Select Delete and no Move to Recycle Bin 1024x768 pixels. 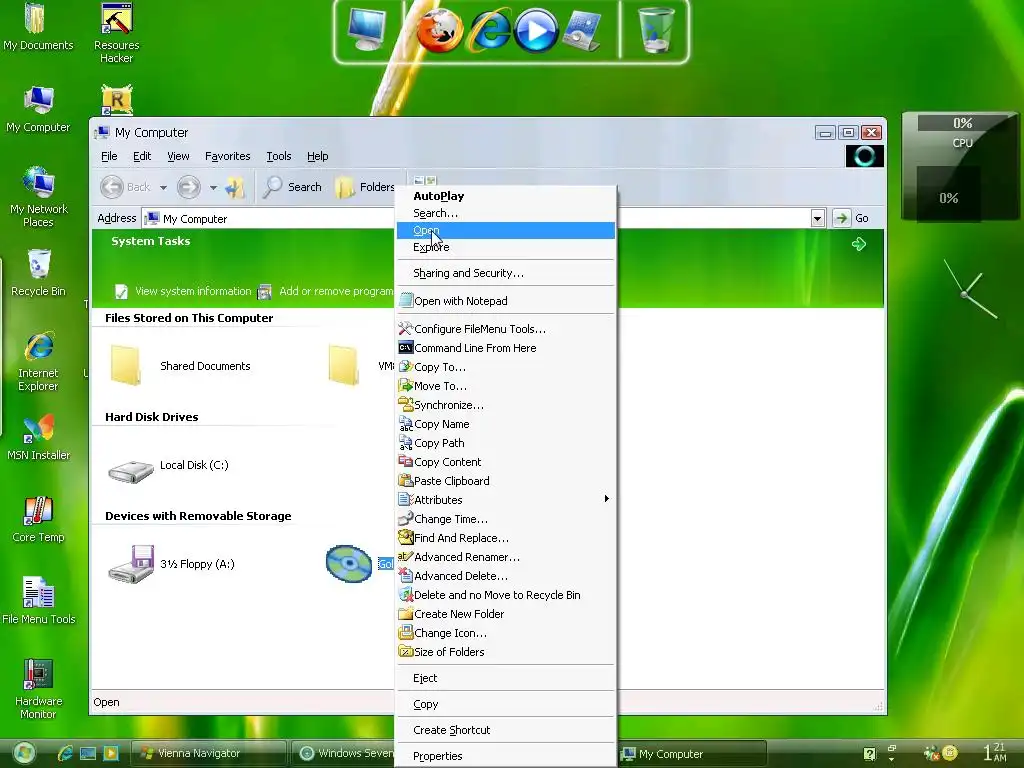tap(505, 595)
